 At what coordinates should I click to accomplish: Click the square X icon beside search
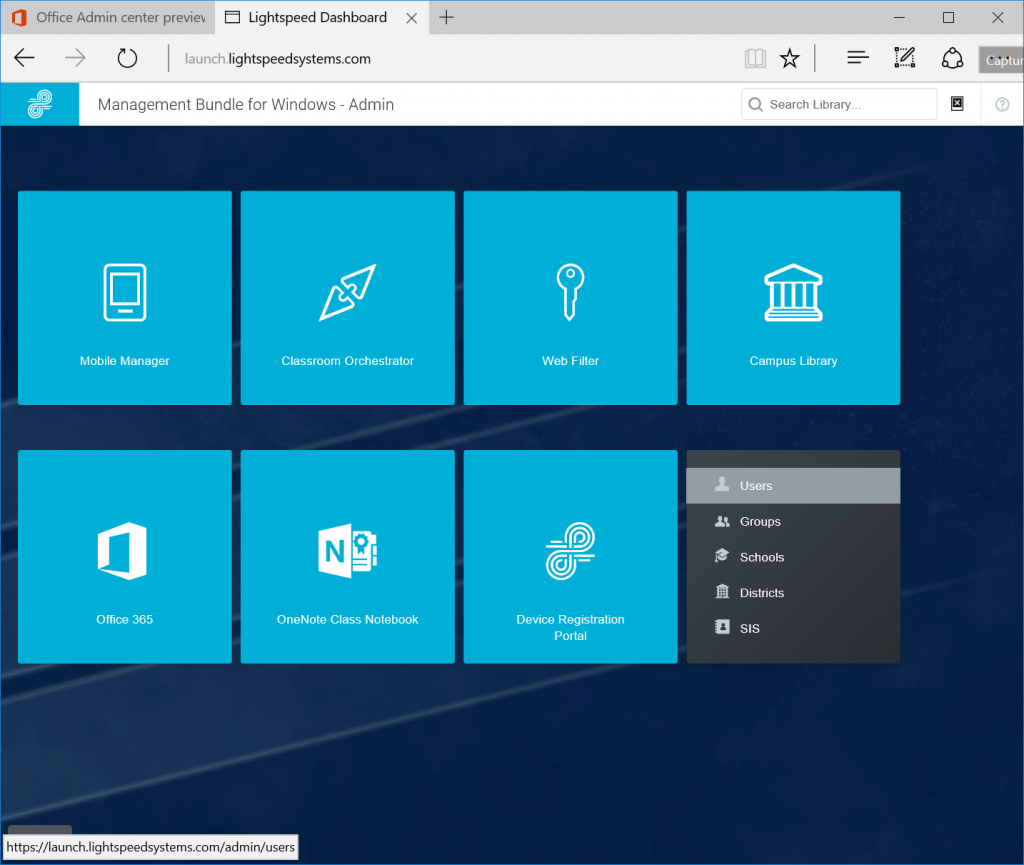tap(957, 104)
